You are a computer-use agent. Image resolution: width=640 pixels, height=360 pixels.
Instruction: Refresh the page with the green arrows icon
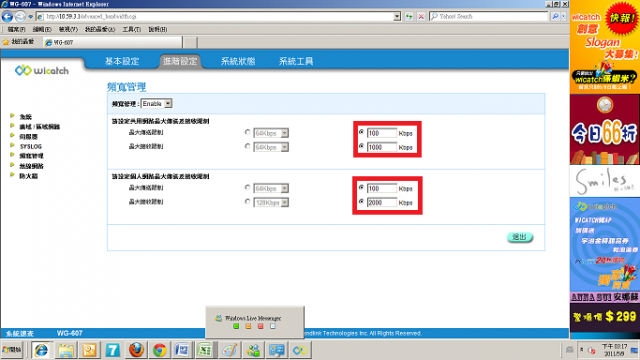(x=409, y=16)
